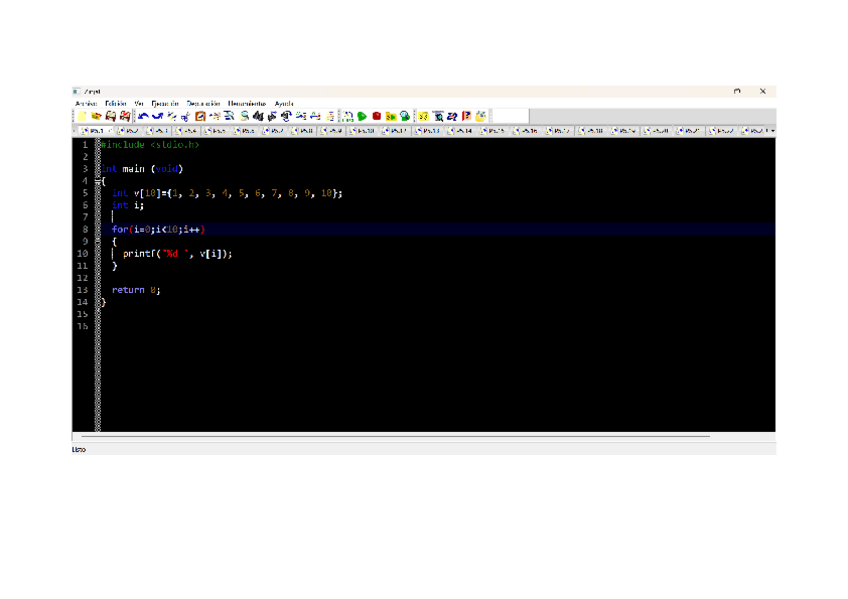The height and width of the screenshot is (599, 848).
Task: Open the Ayuda menu
Action: pyautogui.click(x=284, y=103)
